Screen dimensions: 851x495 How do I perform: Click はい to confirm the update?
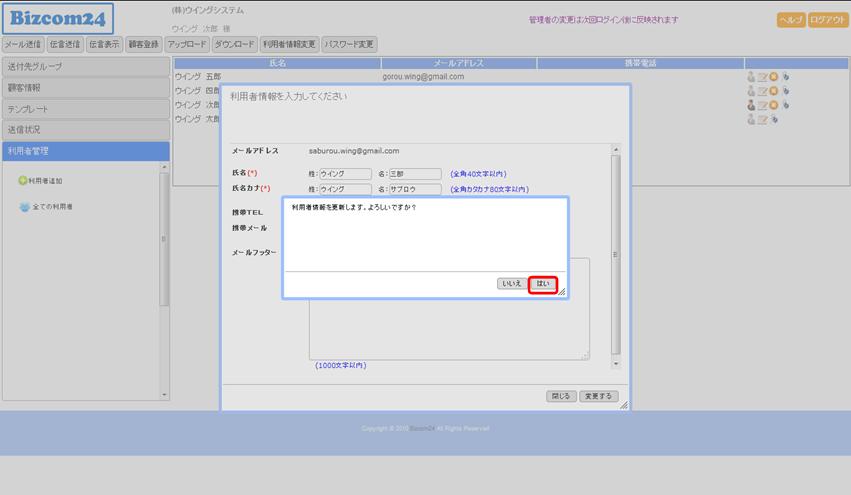[542, 284]
